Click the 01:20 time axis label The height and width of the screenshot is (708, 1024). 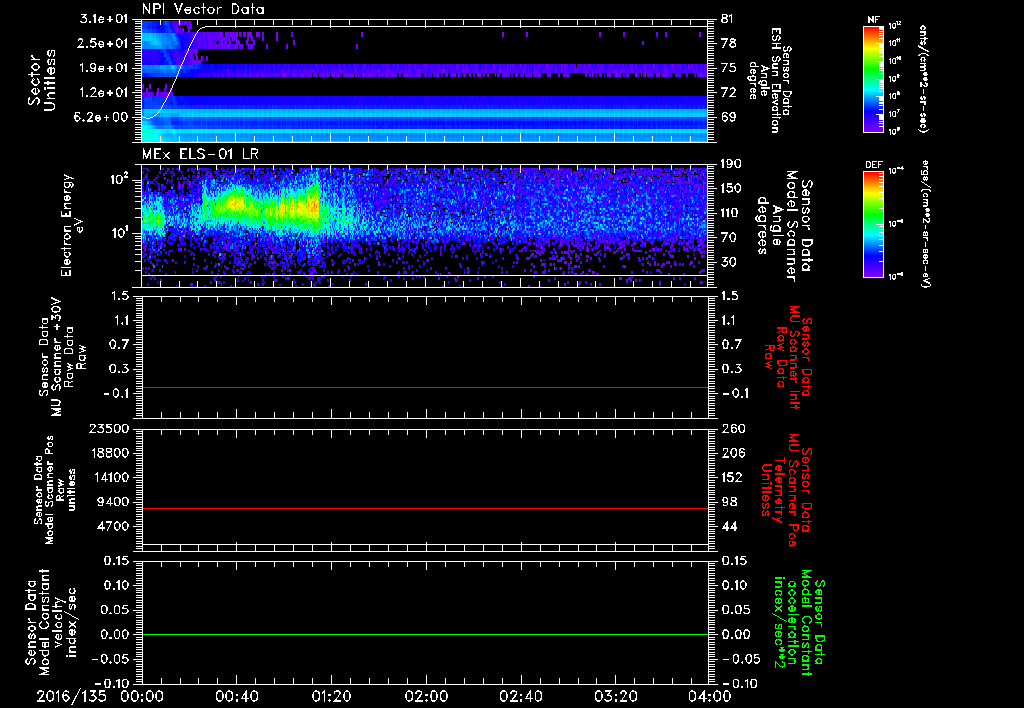click(x=331, y=696)
